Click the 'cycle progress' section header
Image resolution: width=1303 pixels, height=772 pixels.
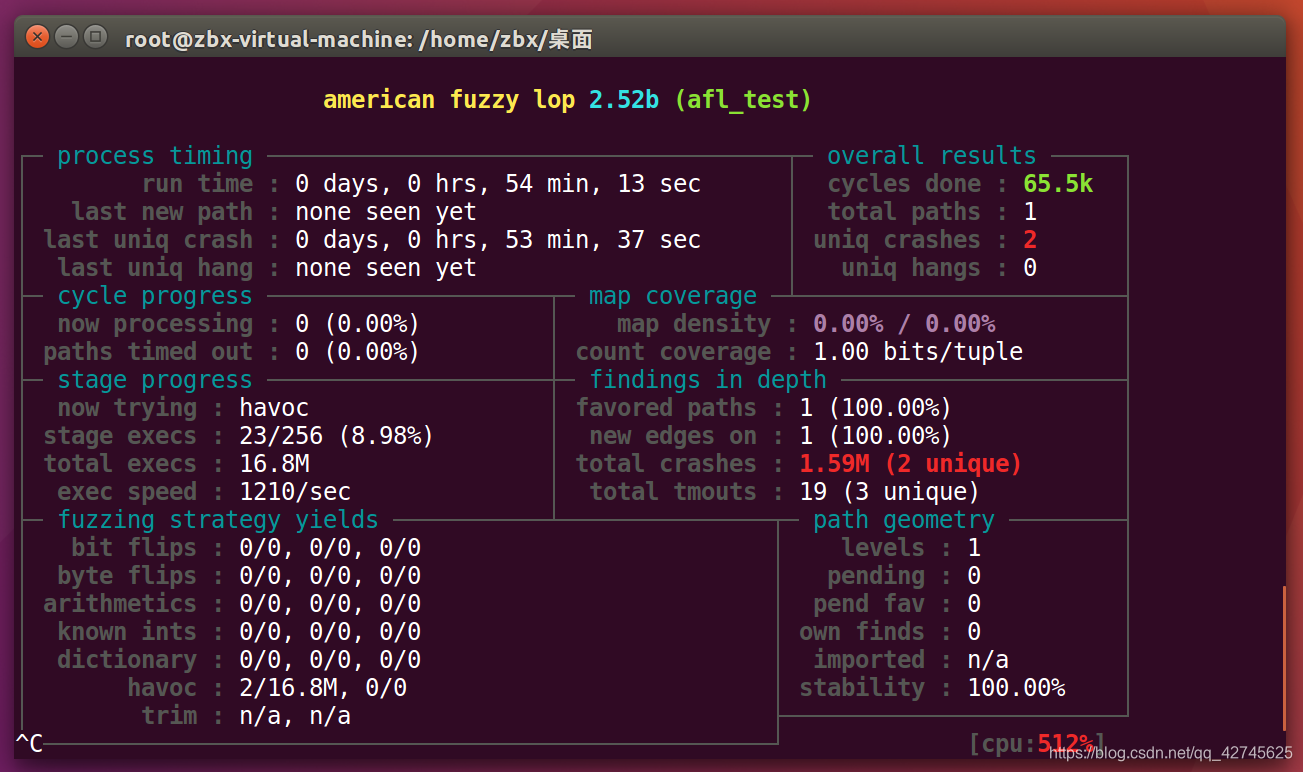click(x=155, y=296)
